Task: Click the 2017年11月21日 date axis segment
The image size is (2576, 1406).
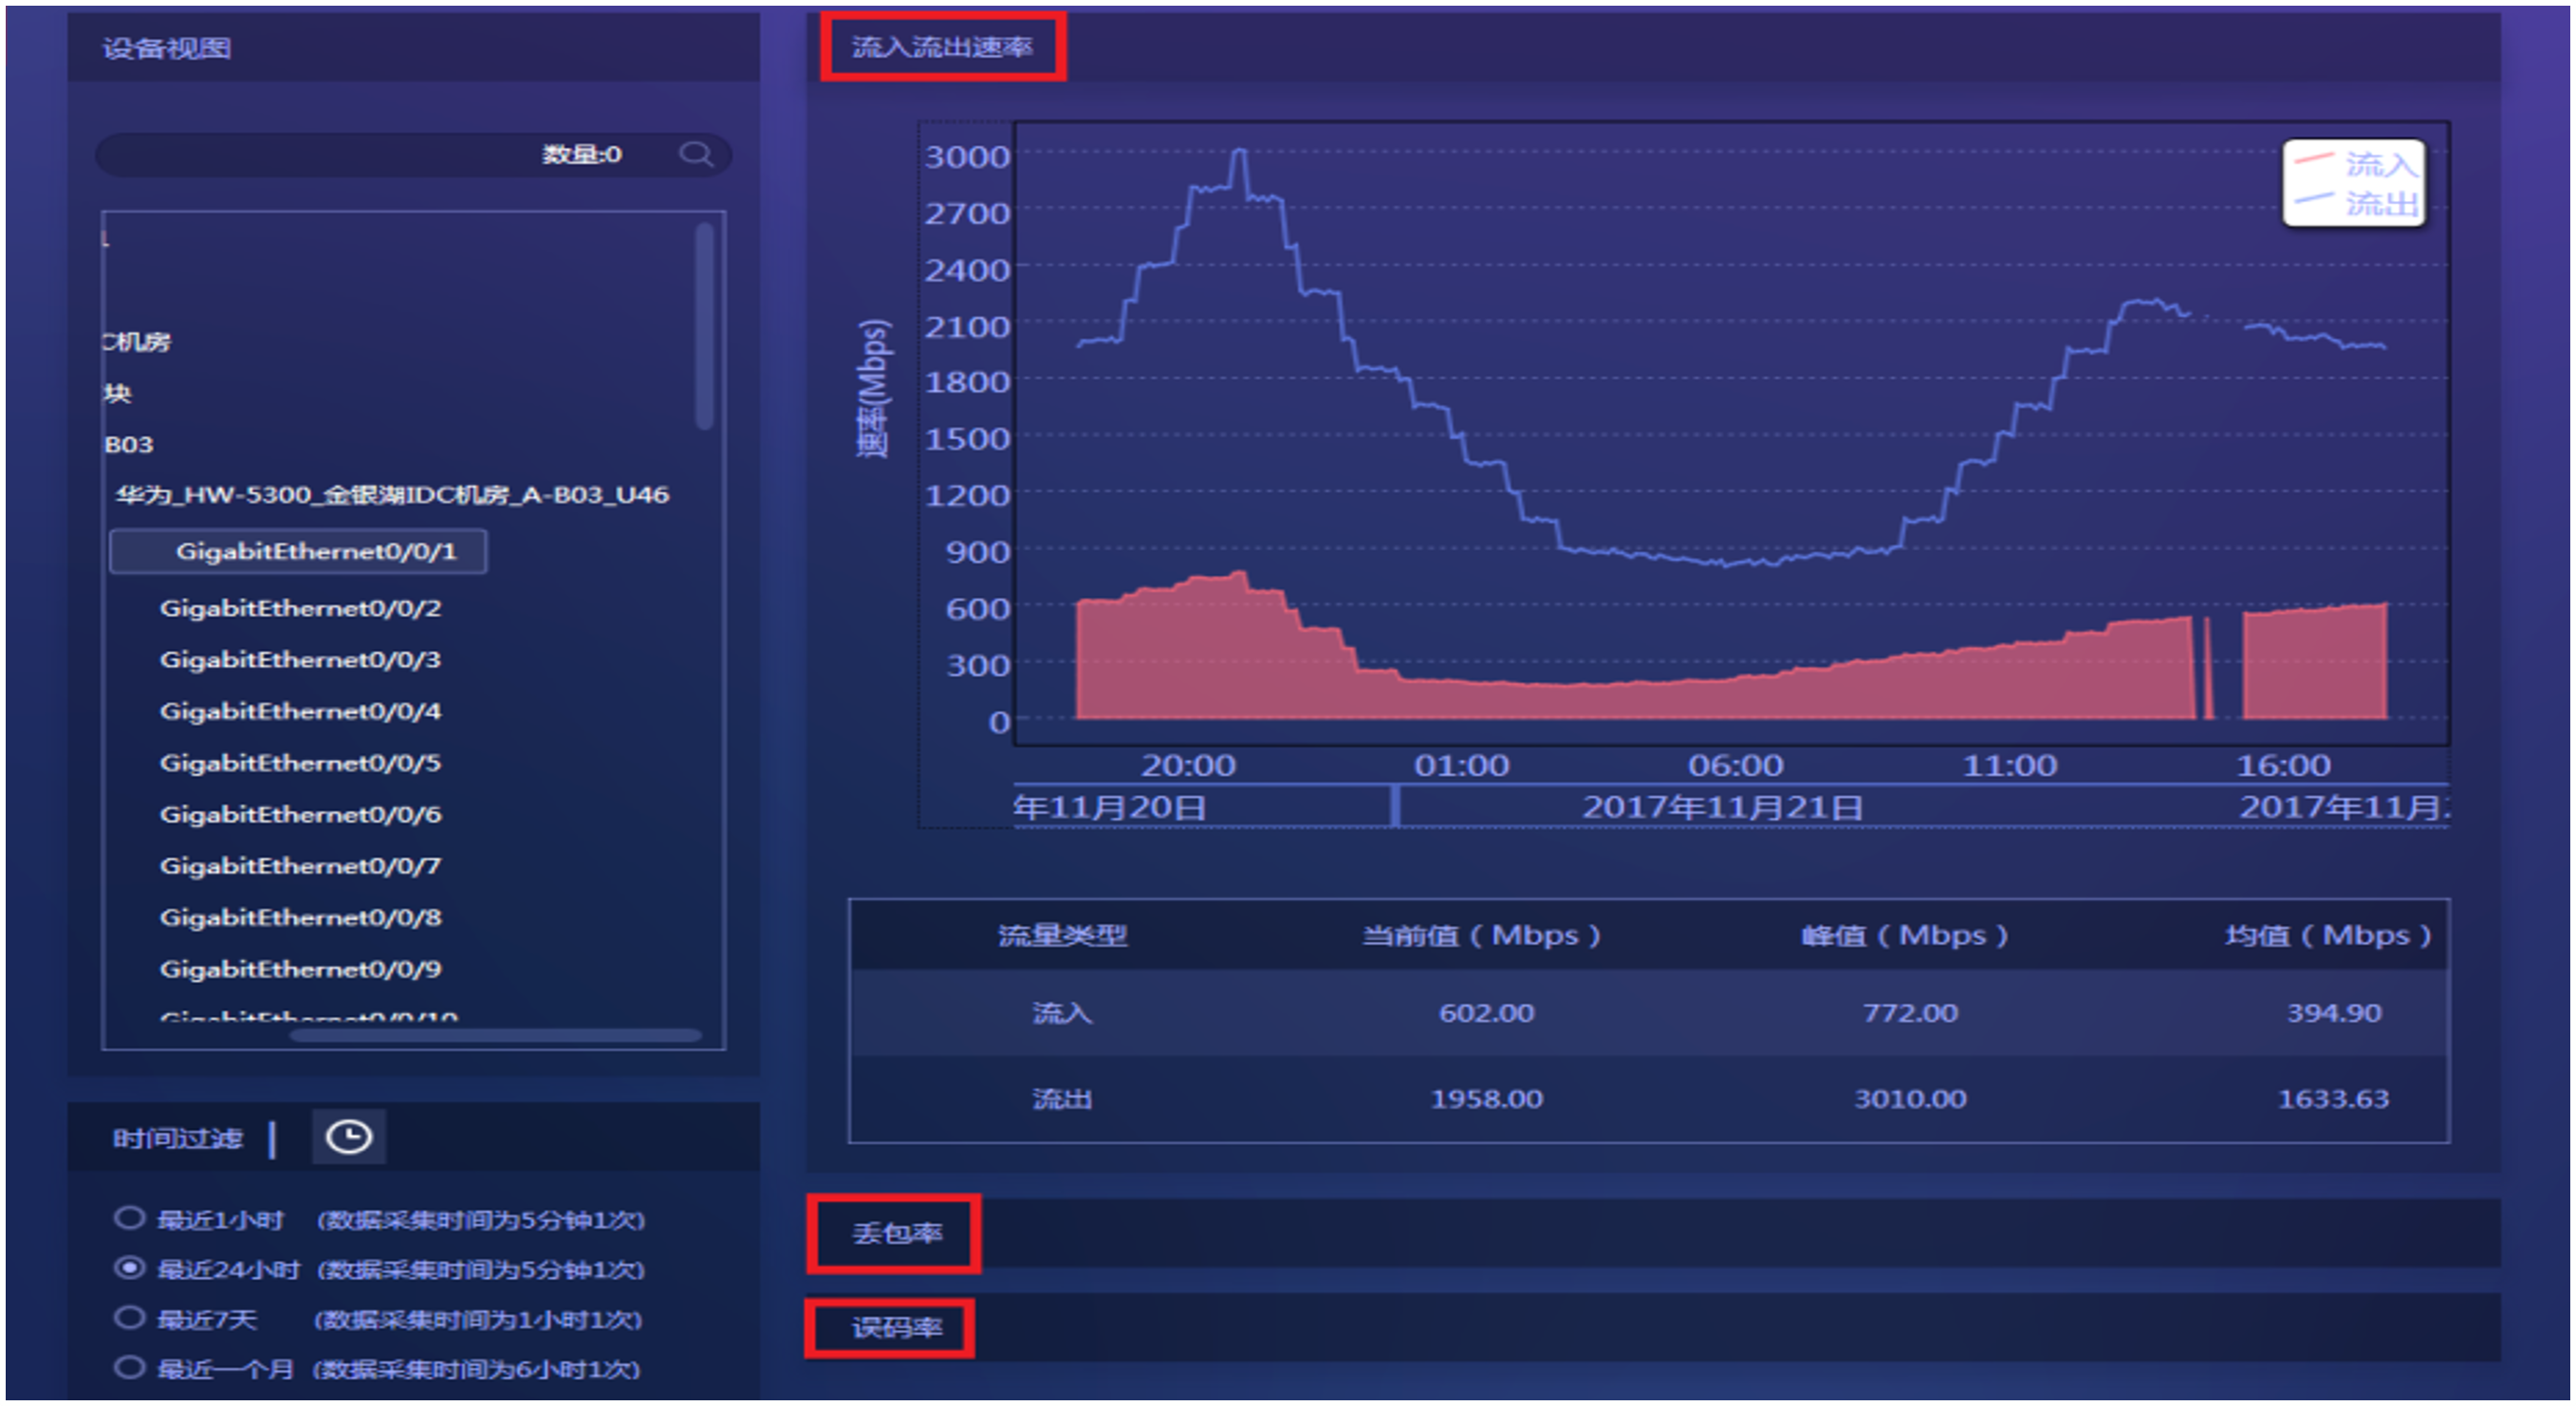Action: tap(1722, 806)
